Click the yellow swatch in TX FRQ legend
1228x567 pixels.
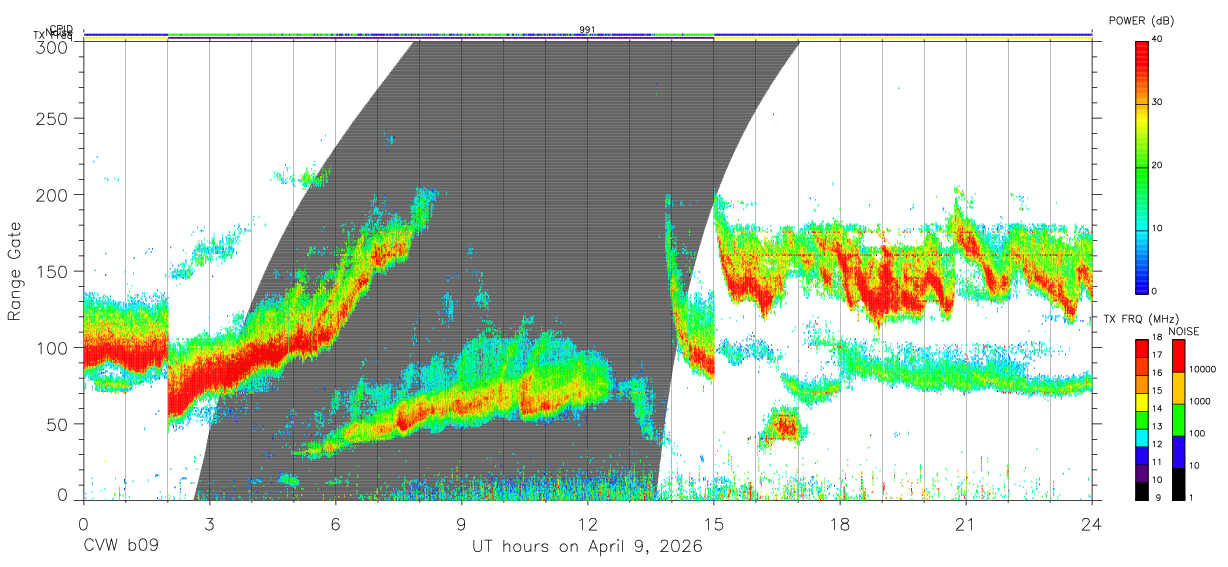pos(1142,402)
